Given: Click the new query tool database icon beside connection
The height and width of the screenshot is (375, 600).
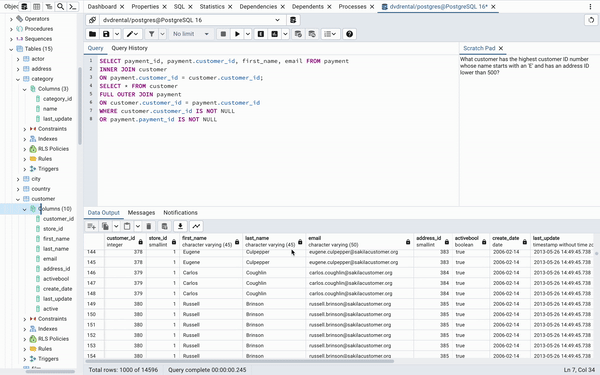Looking at the screenshot, I should coord(293,20).
